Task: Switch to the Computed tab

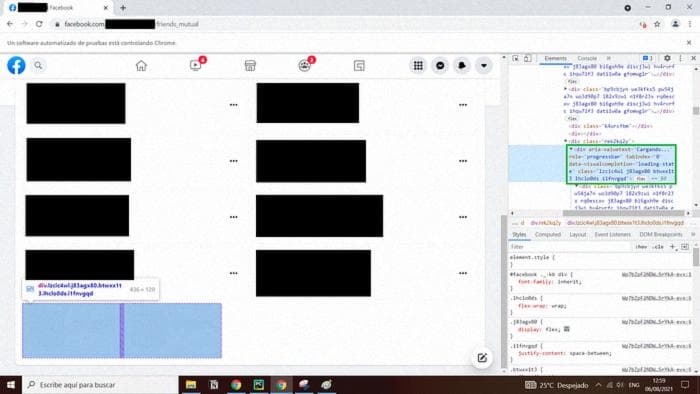Action: coord(548,234)
